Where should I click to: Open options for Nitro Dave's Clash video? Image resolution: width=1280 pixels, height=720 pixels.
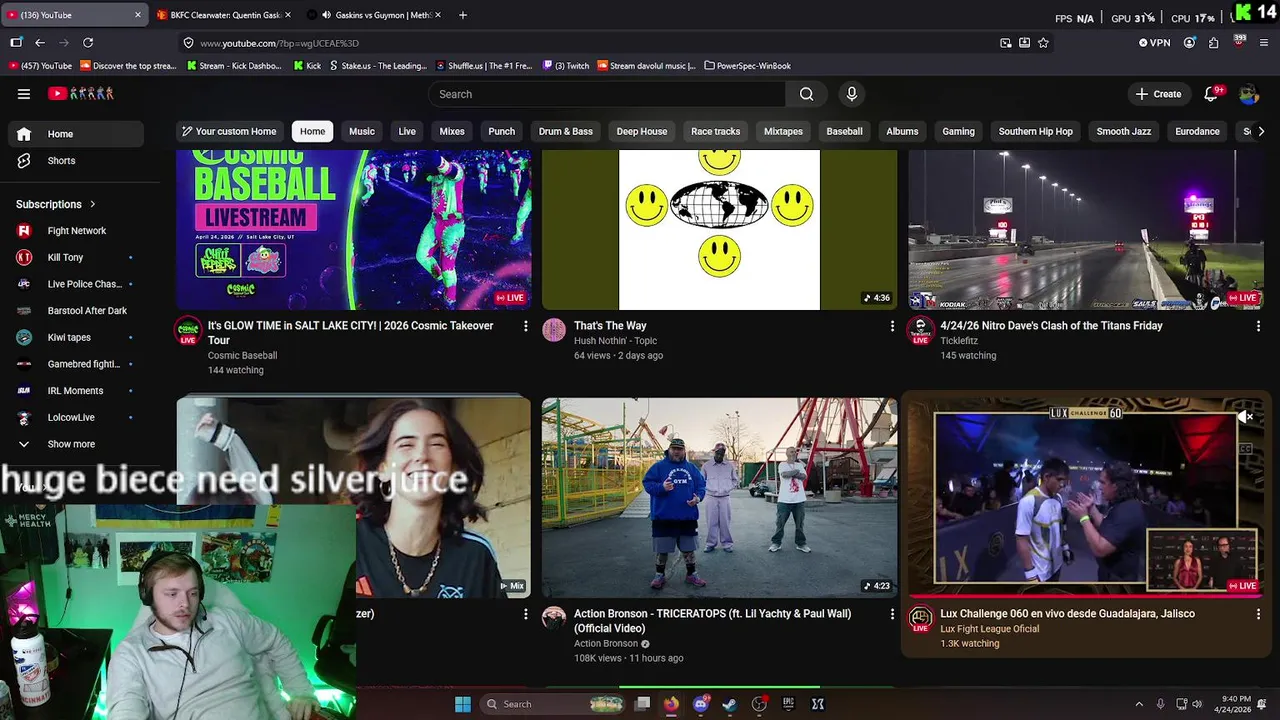pos(1258,326)
